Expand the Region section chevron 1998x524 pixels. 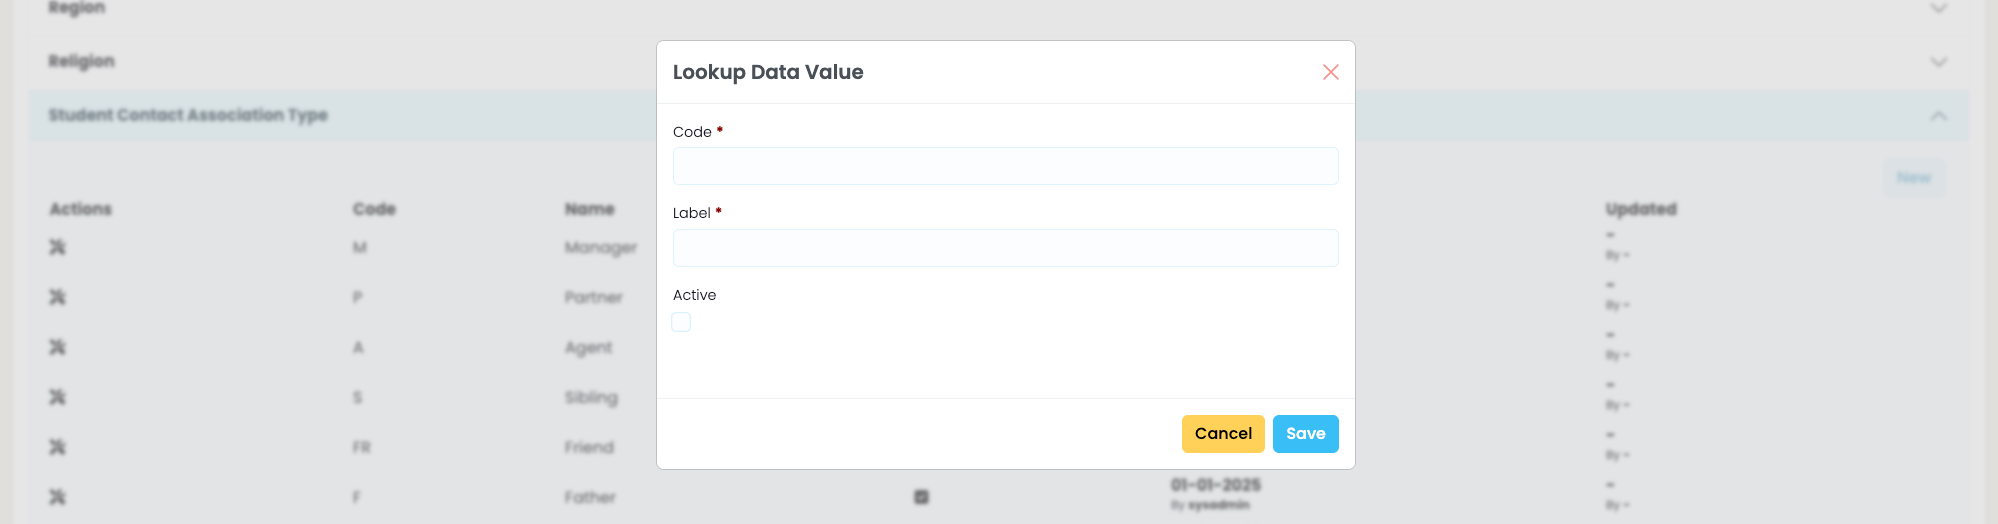tap(1938, 8)
